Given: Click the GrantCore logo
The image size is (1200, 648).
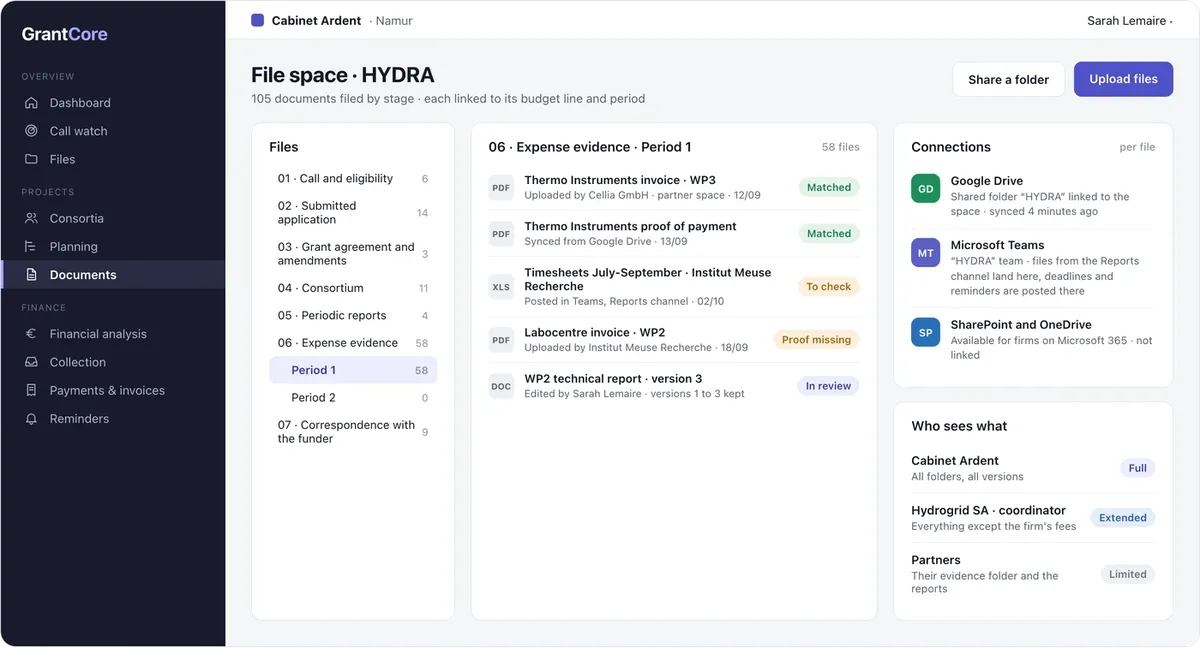Looking at the screenshot, I should point(65,34).
